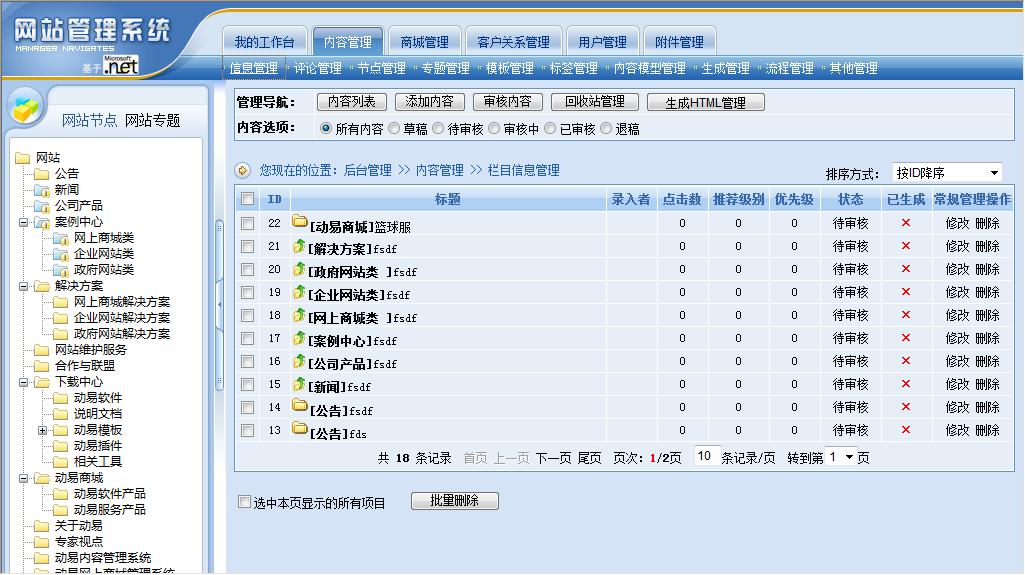Click the green arrow icon beside [解决方案]
1025x575 pixels.
click(x=299, y=245)
